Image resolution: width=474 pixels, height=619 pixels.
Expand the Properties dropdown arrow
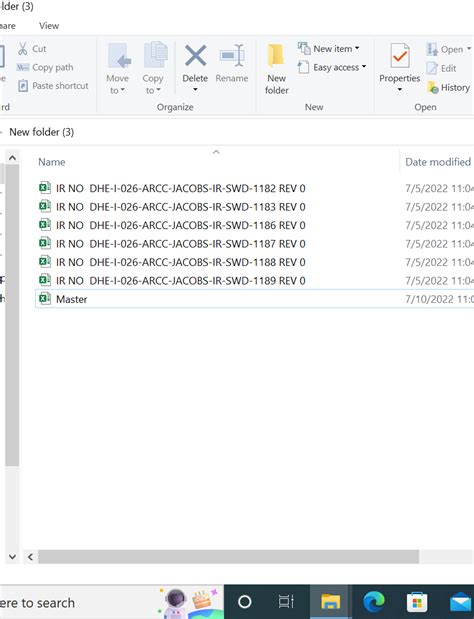tap(400, 90)
